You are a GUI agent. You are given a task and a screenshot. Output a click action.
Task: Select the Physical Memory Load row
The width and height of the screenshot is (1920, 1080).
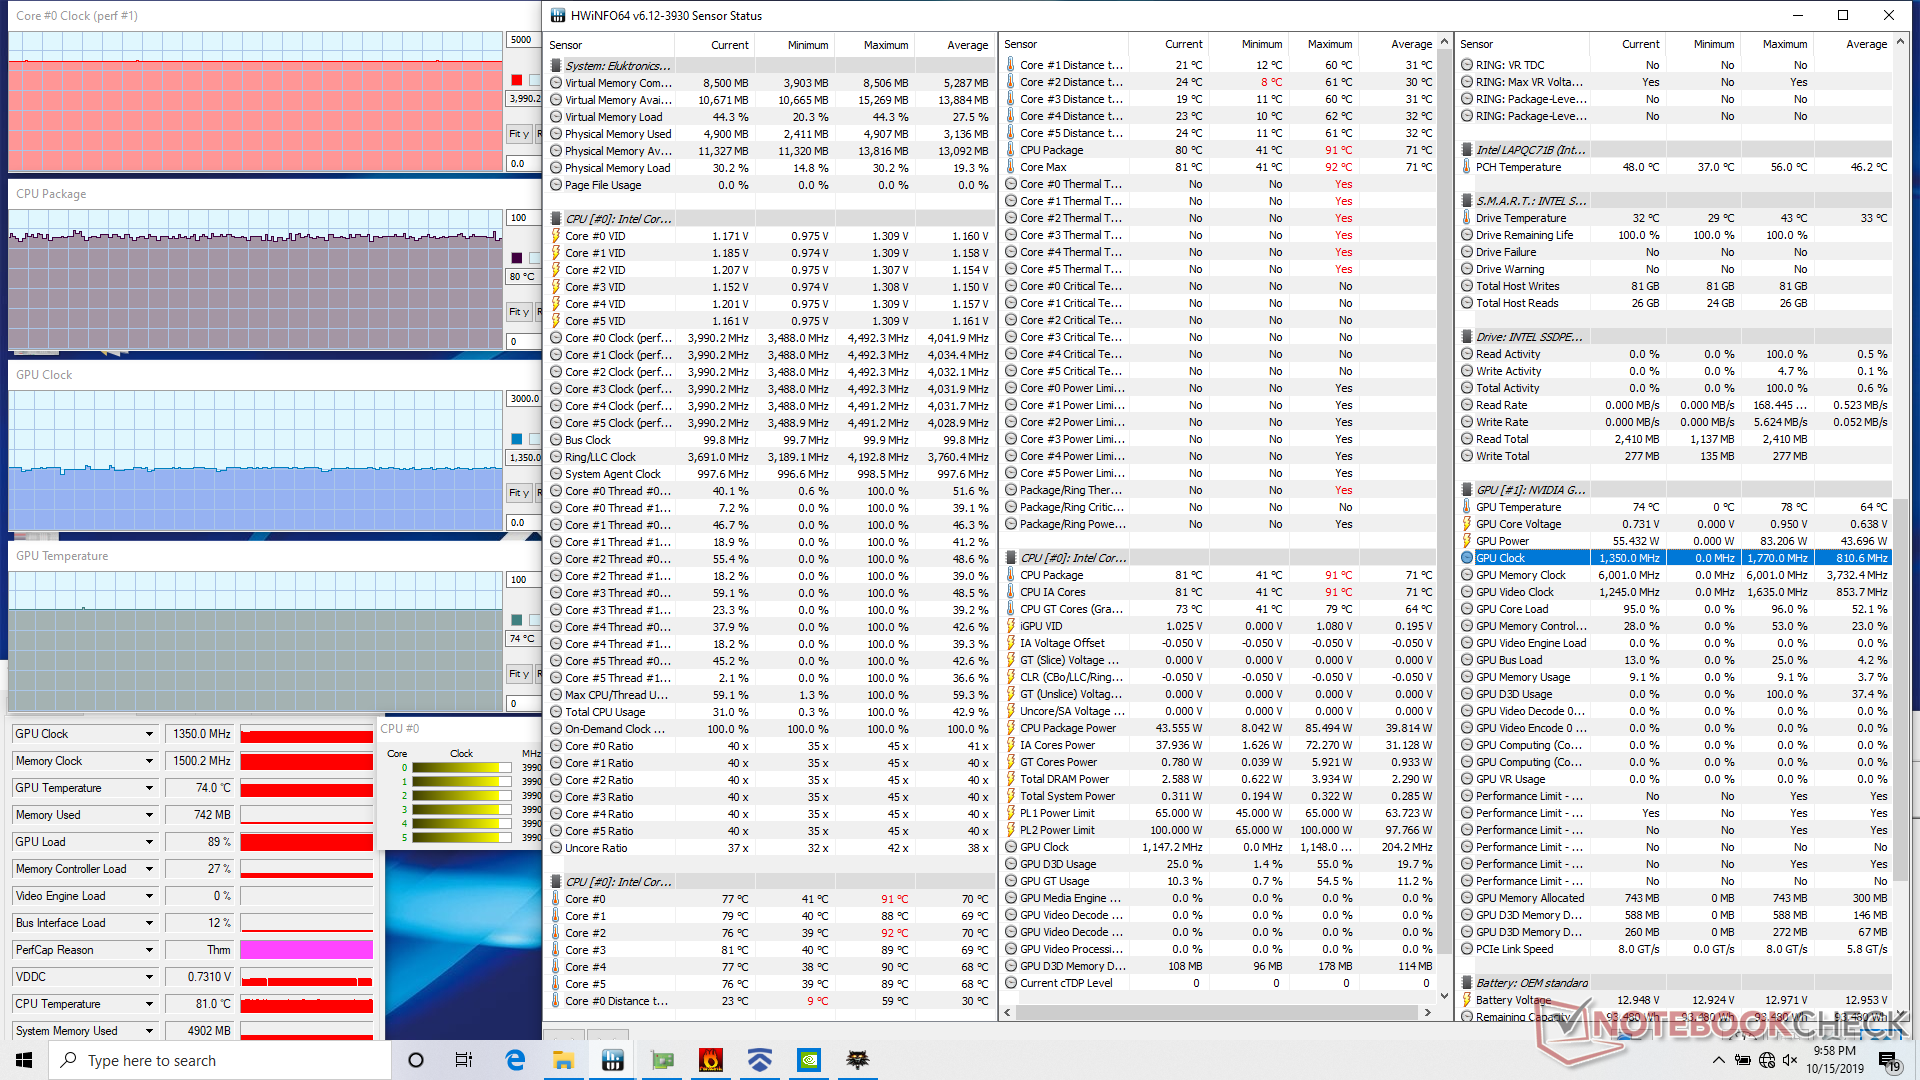770,168
